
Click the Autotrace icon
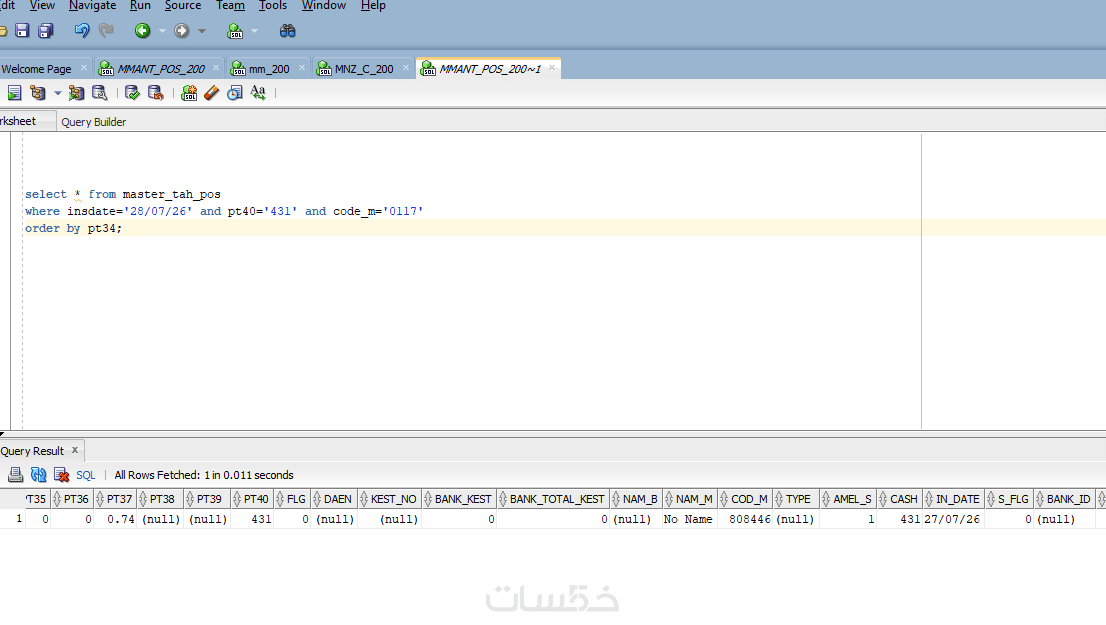(x=76, y=92)
